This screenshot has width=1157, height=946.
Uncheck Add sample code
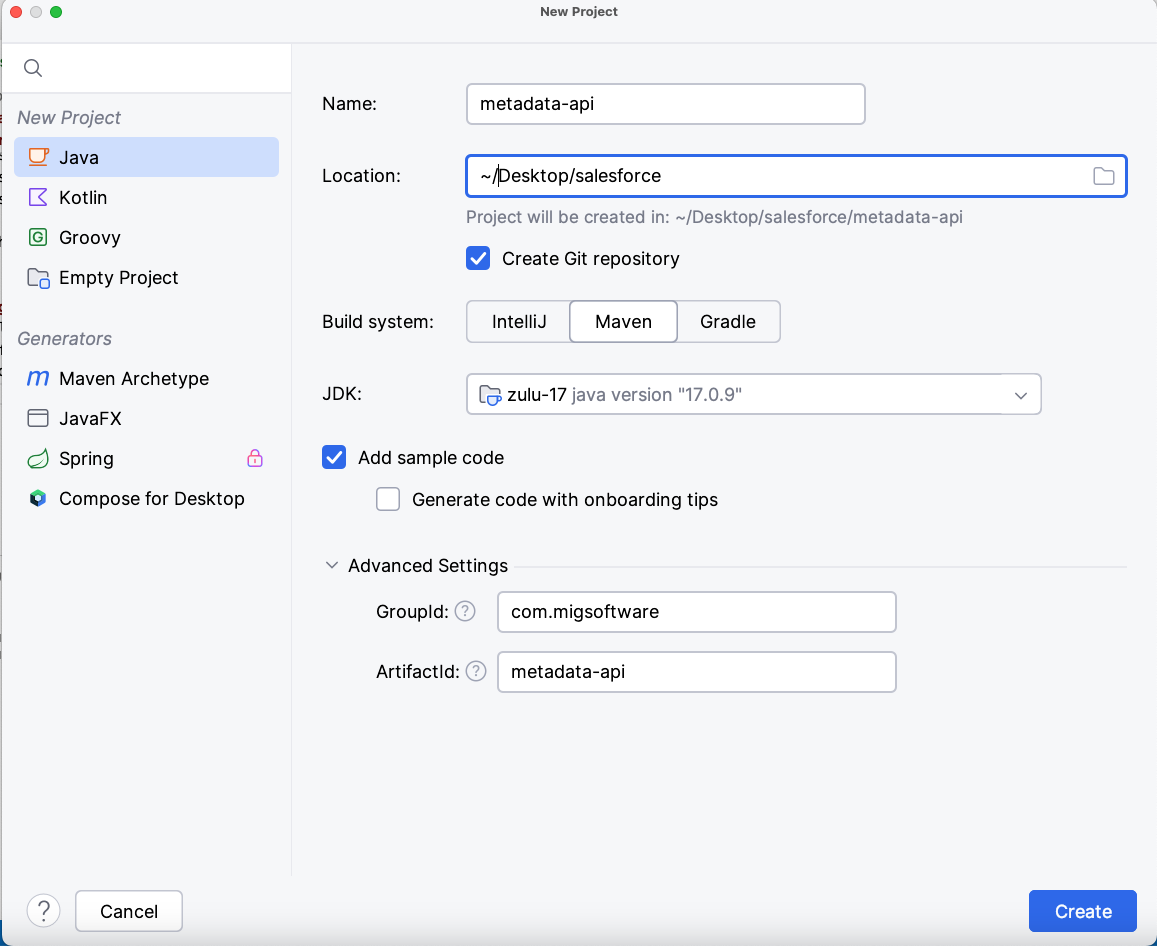[x=334, y=458]
